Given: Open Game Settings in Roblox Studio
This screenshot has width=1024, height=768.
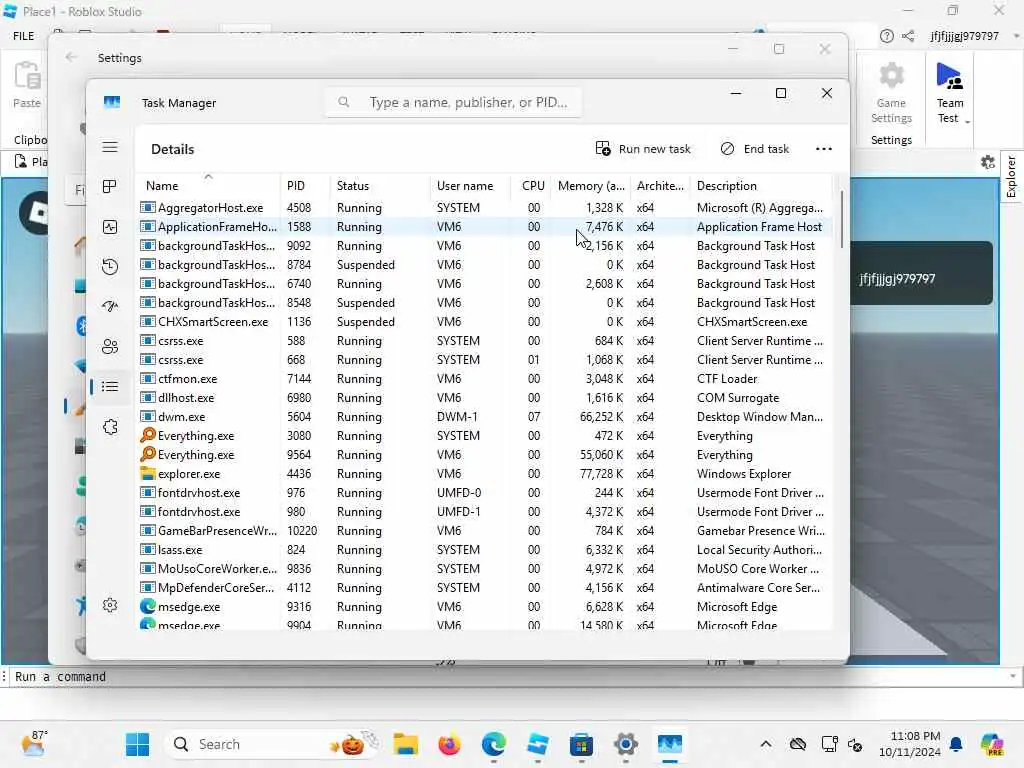Looking at the screenshot, I should tap(891, 93).
